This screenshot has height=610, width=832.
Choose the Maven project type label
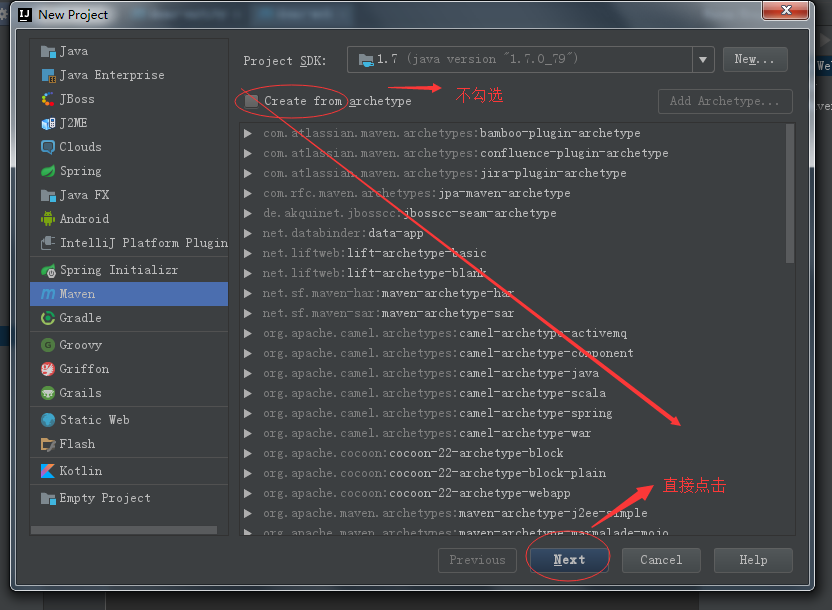(x=77, y=294)
